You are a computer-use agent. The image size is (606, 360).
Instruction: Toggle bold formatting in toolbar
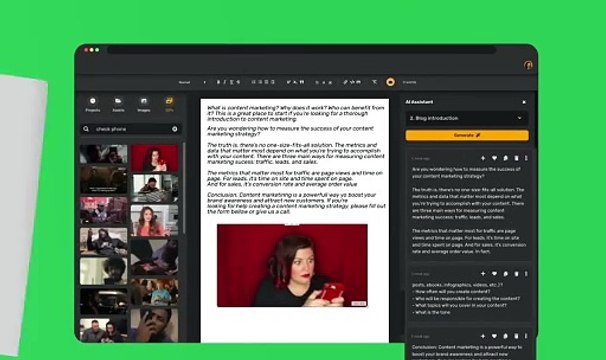[218, 82]
